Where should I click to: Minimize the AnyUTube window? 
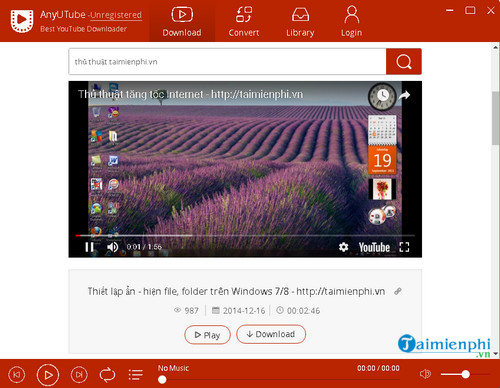pos(450,11)
